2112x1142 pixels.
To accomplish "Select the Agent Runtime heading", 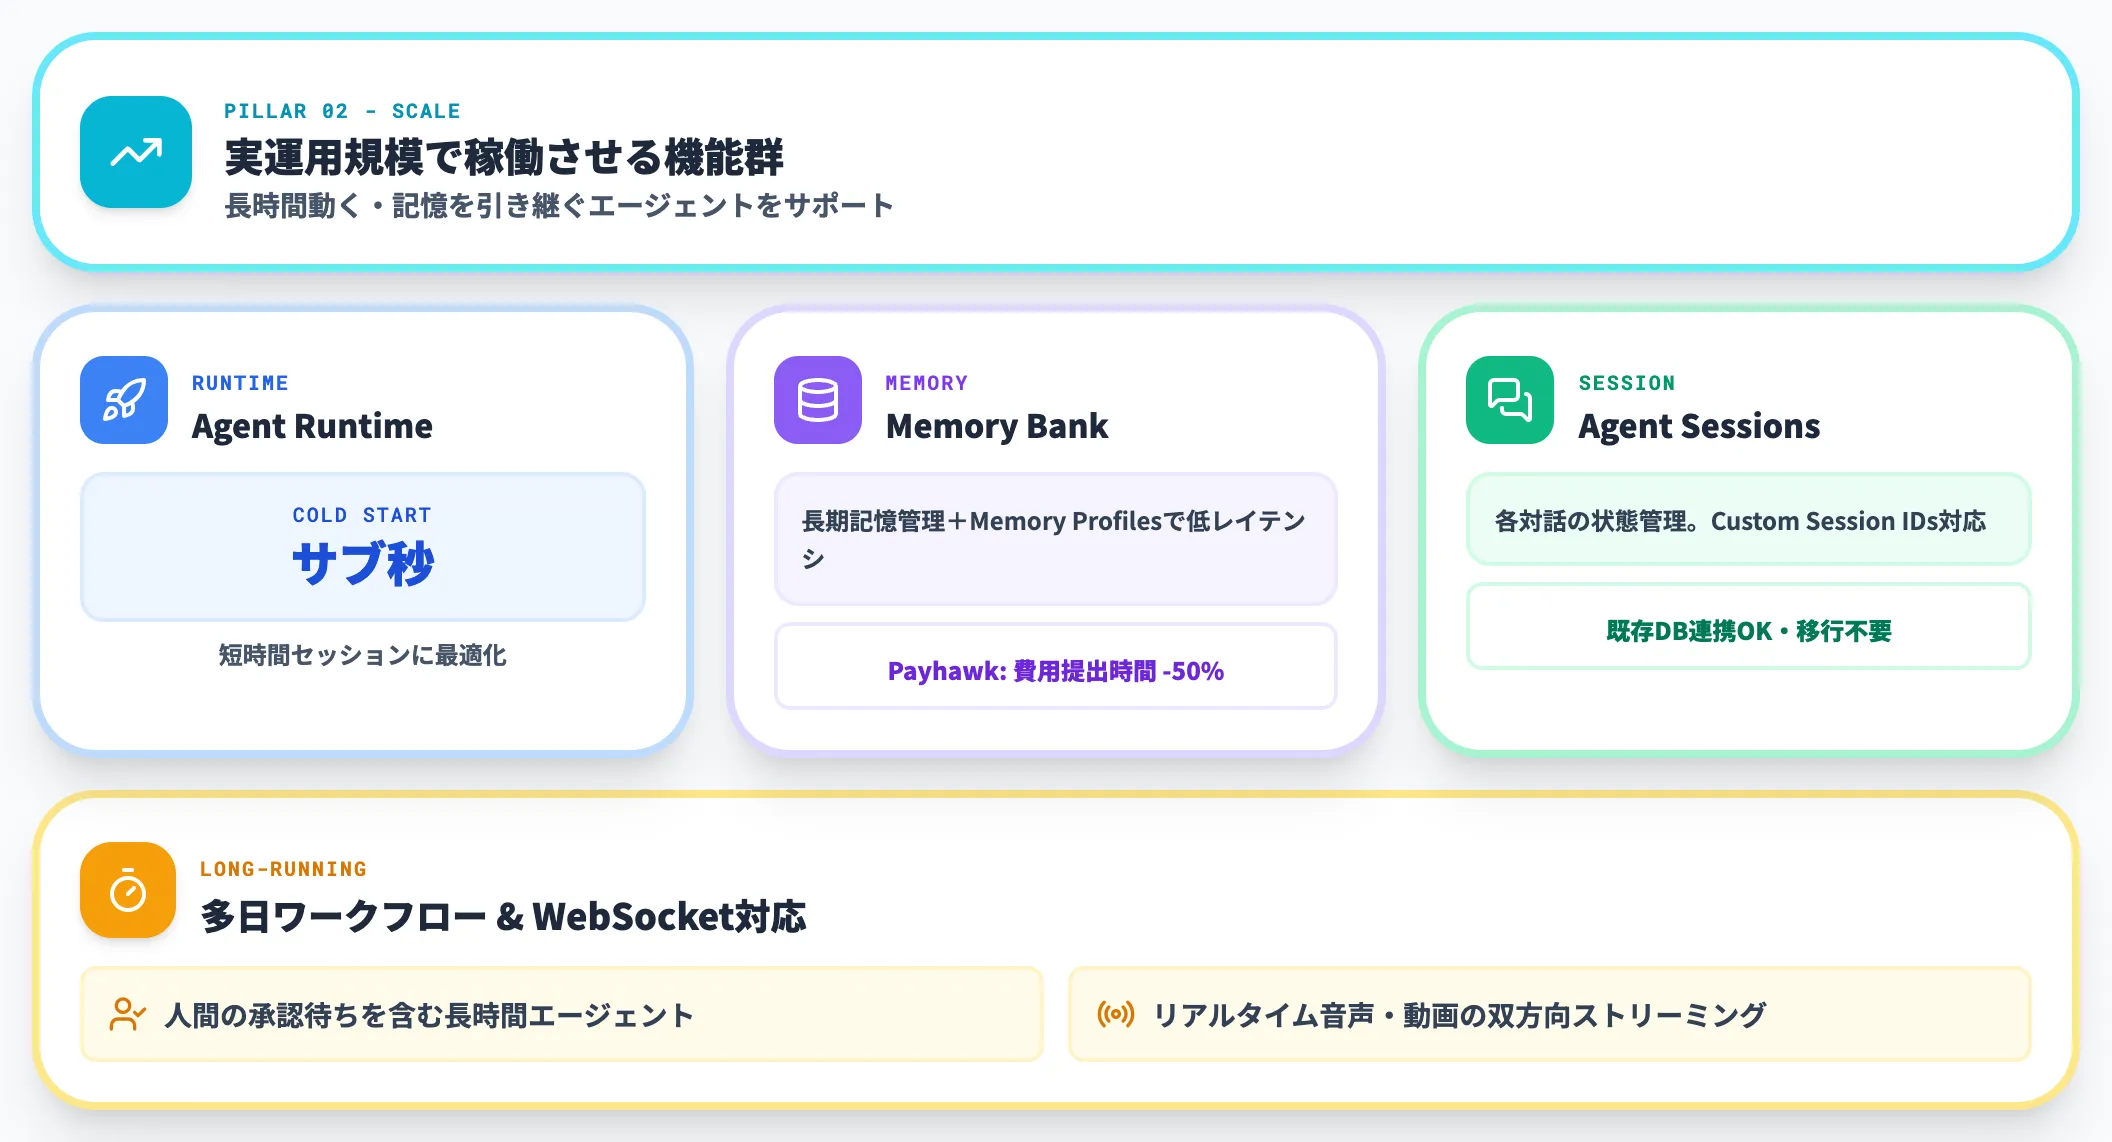I will (312, 426).
